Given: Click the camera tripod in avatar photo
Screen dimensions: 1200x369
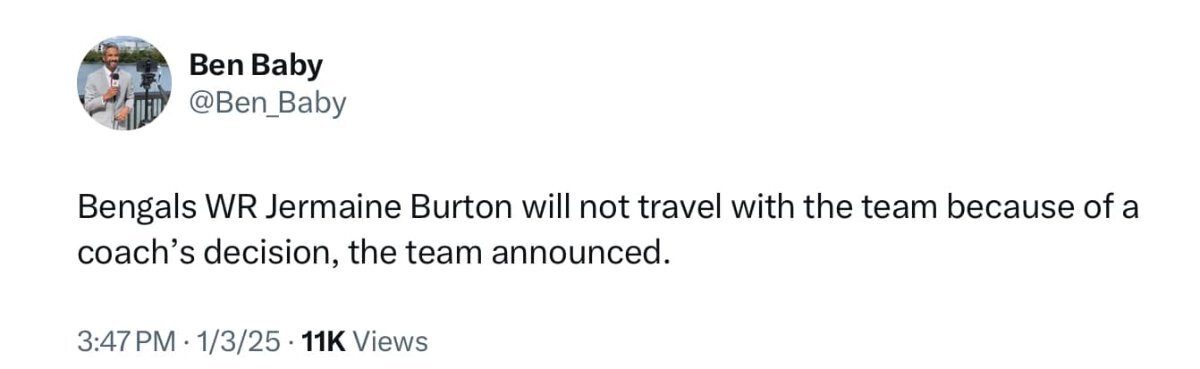Looking at the screenshot, I should click(x=150, y=95).
